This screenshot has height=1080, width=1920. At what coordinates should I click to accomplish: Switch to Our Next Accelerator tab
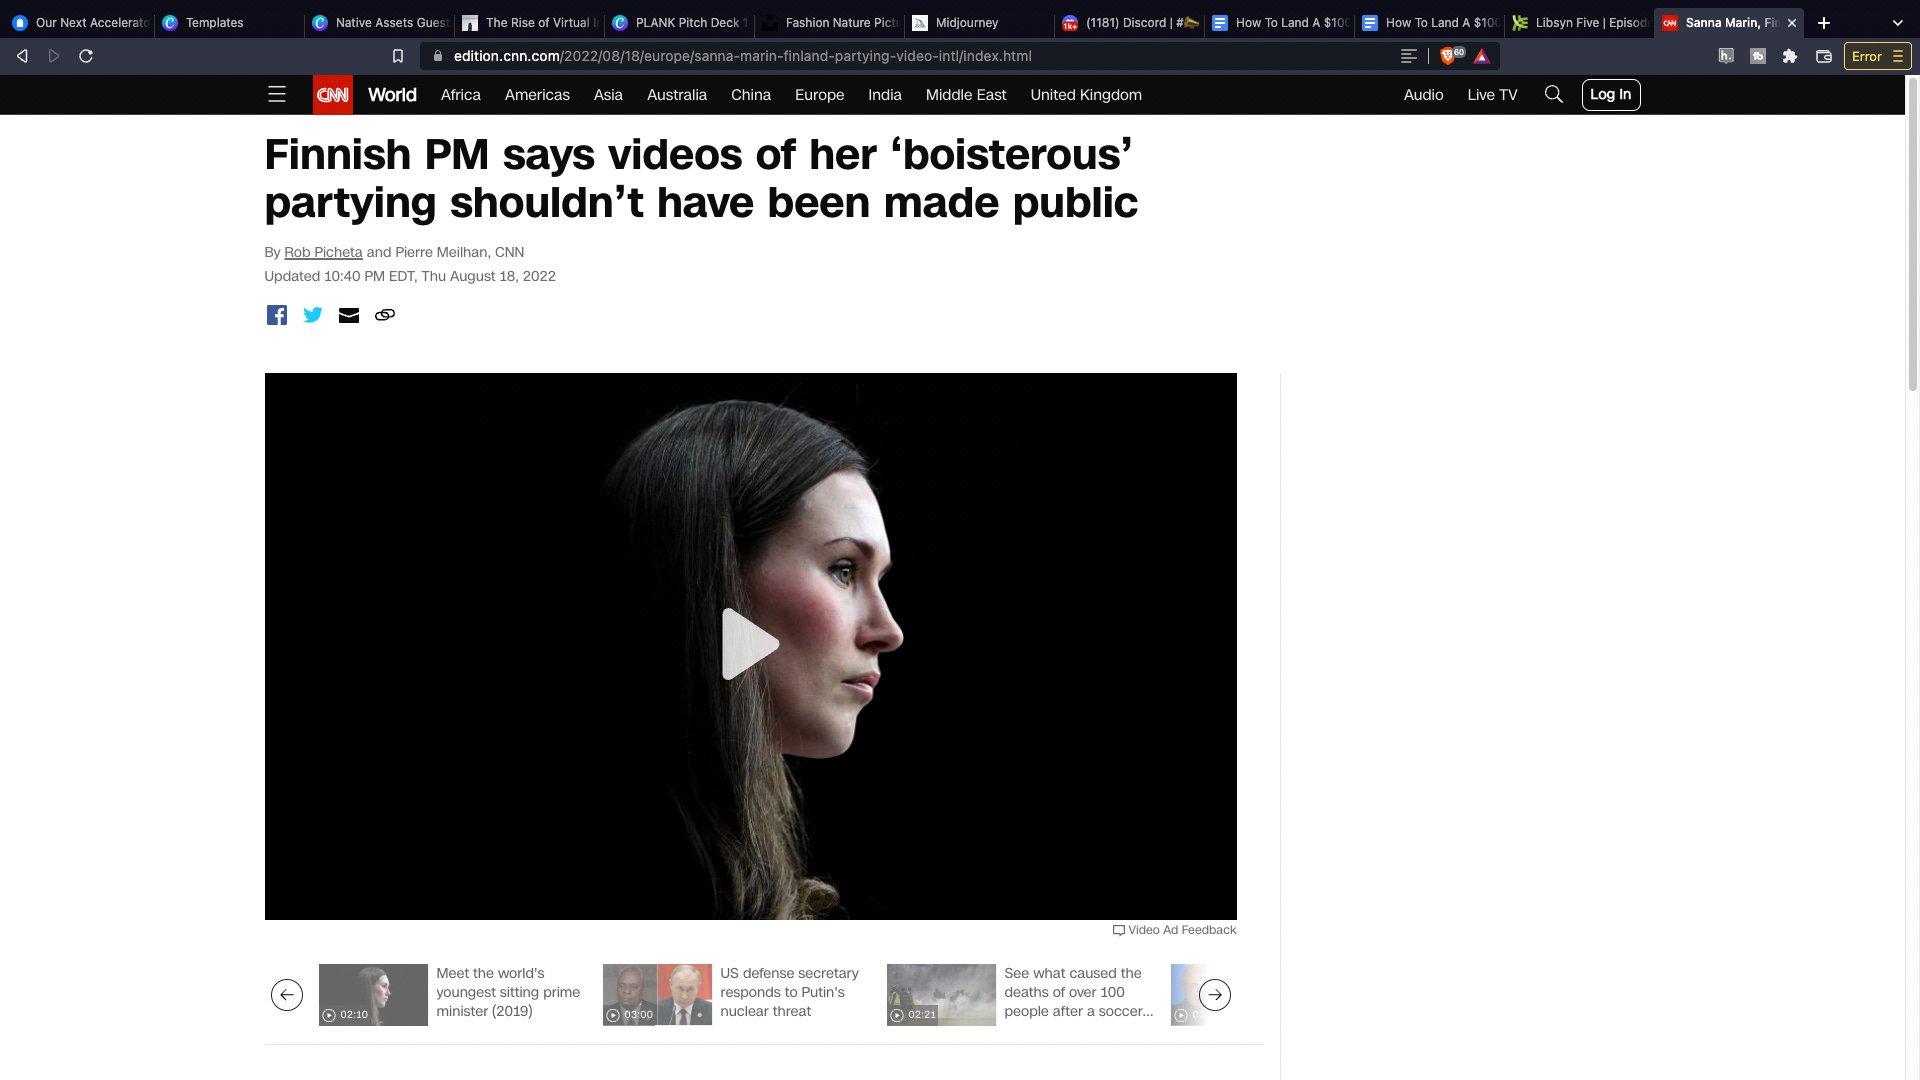coord(79,22)
